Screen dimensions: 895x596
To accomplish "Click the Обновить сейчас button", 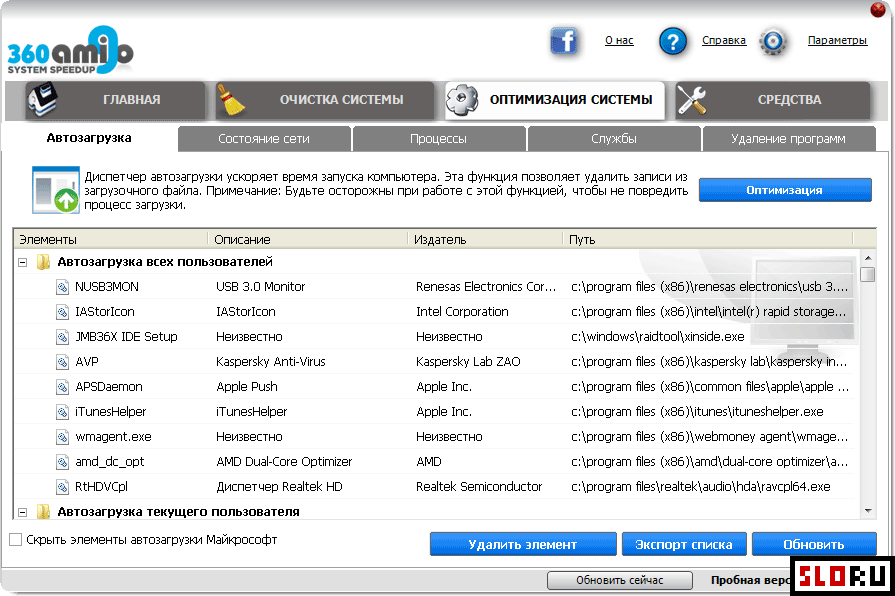I will coord(620,581).
